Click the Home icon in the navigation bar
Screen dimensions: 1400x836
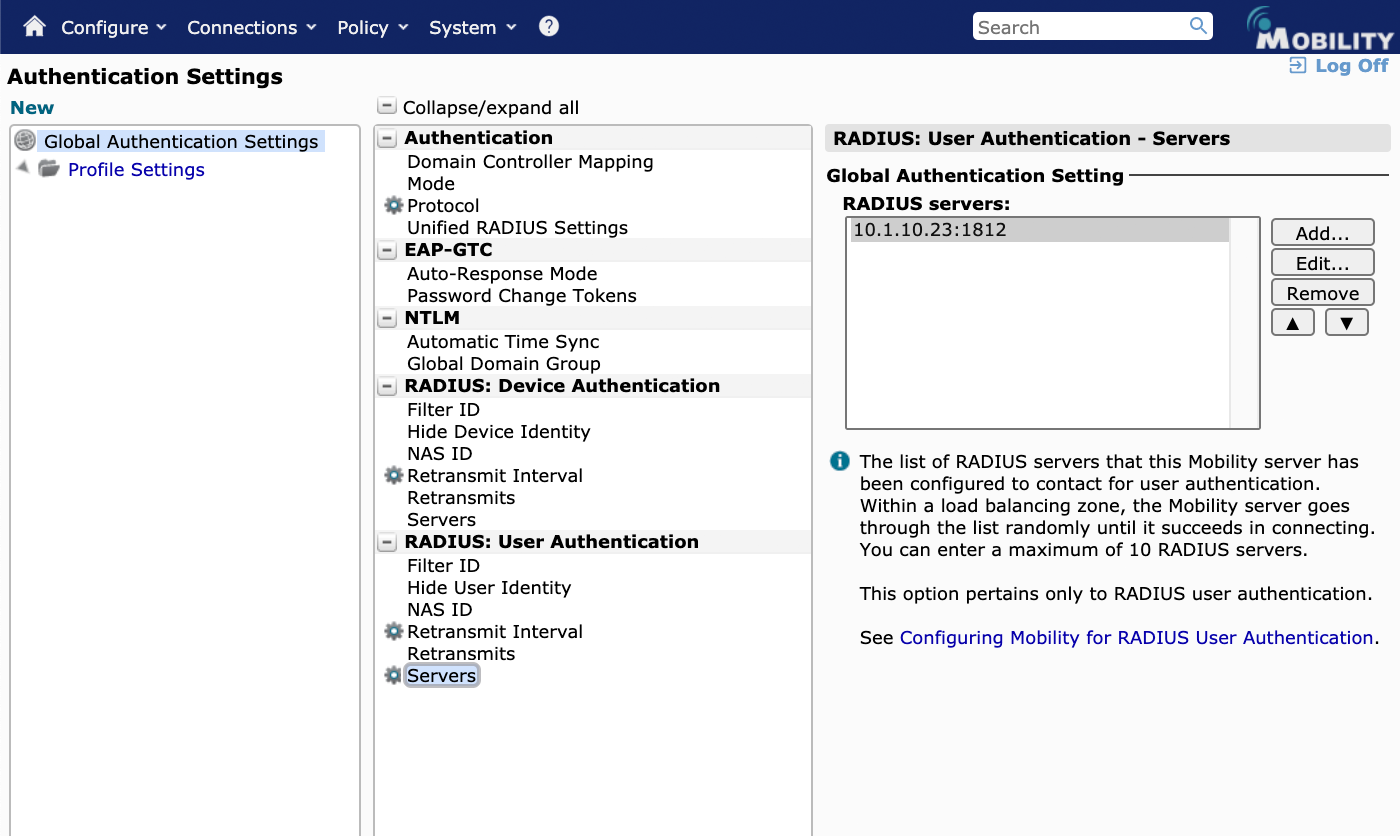tap(34, 26)
